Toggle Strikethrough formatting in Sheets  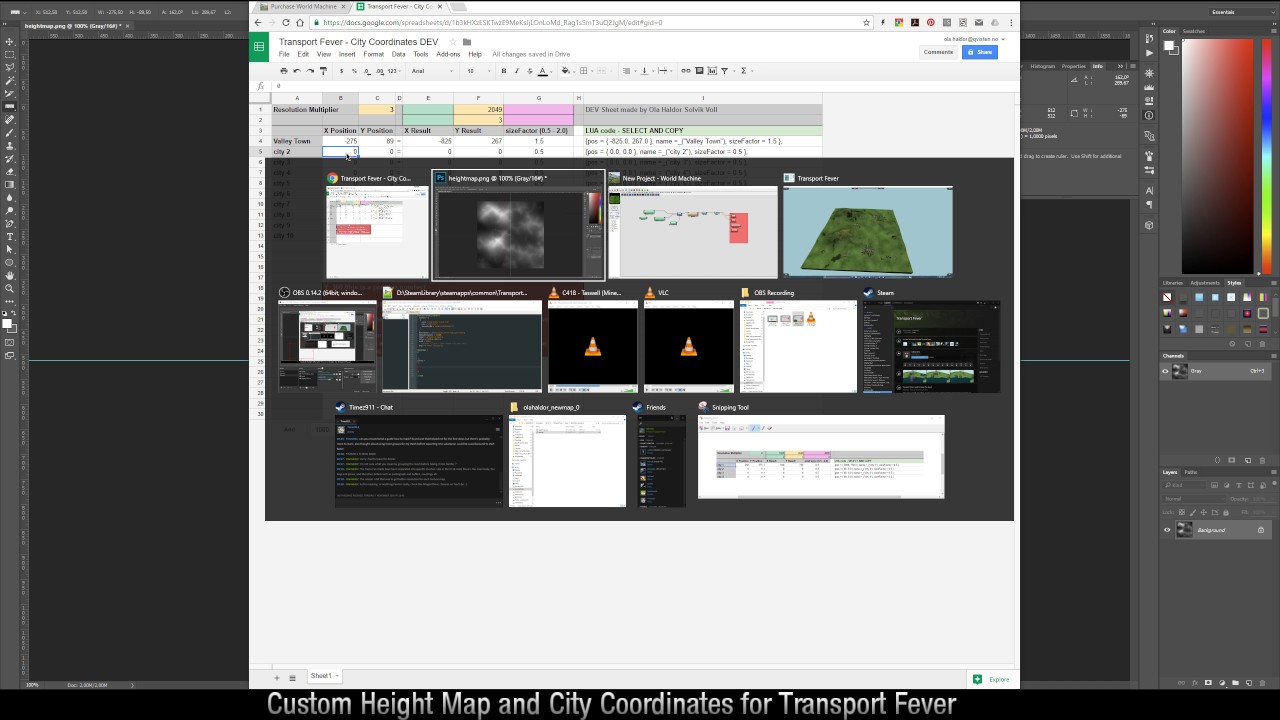tap(530, 71)
